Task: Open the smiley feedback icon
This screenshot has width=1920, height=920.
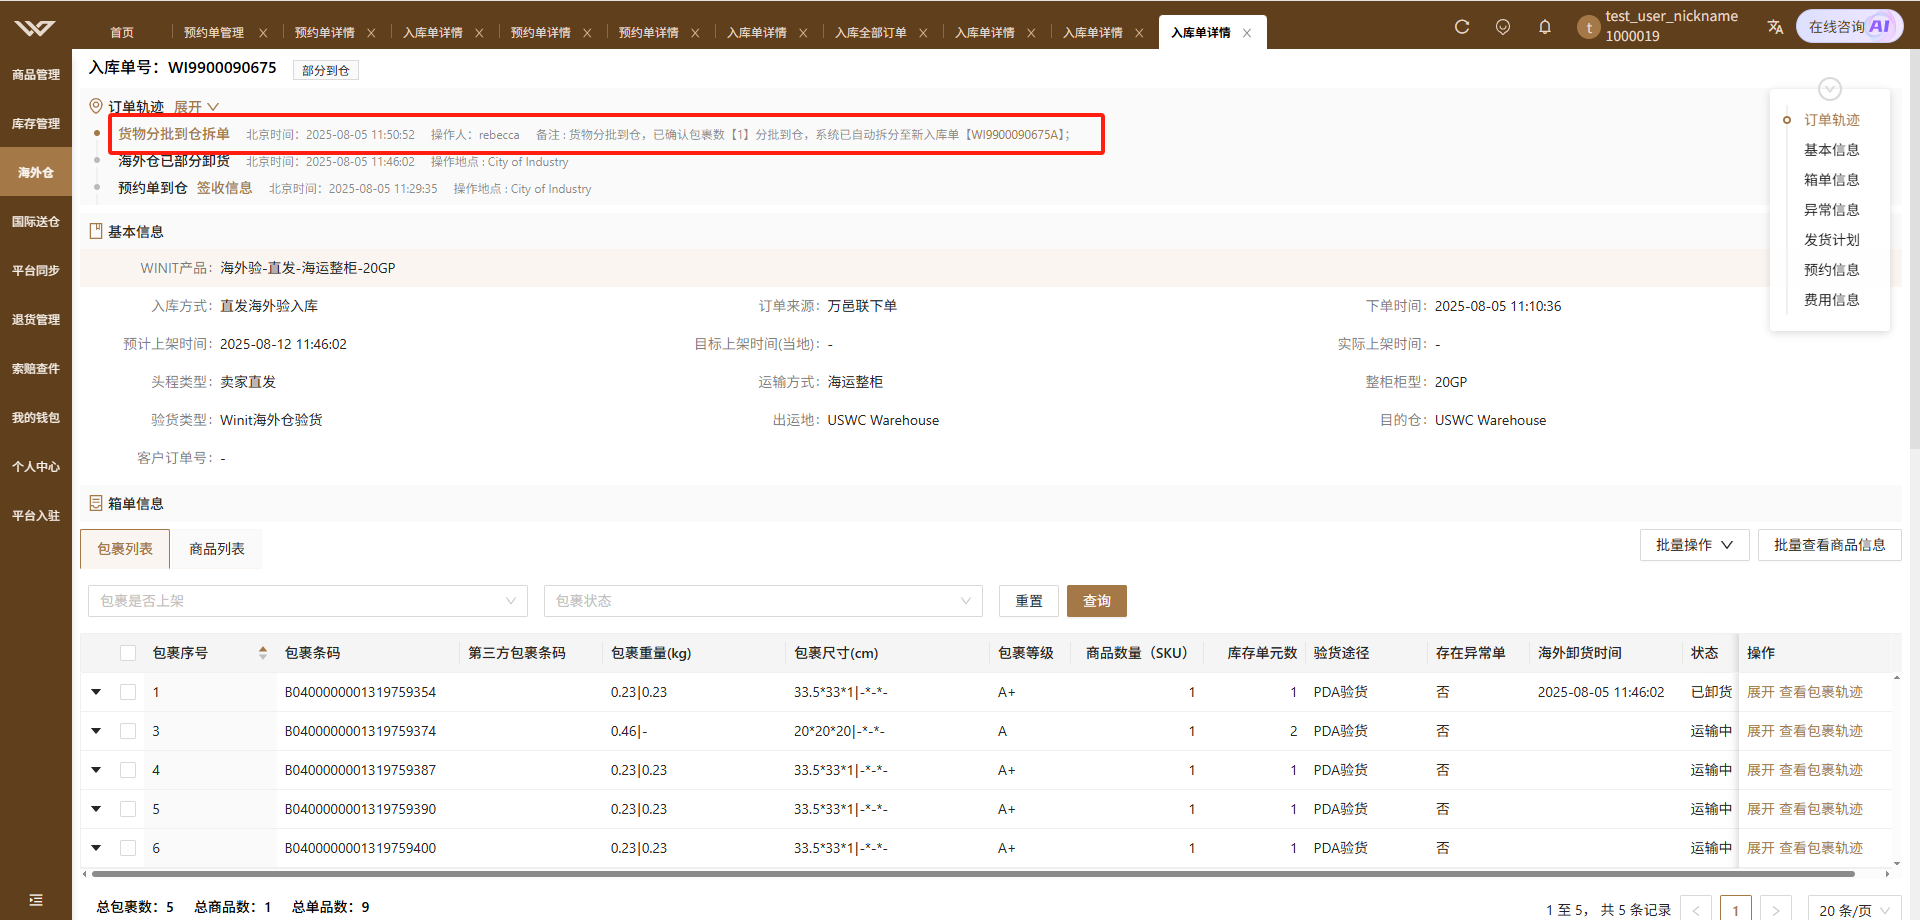Action: coord(1503,27)
